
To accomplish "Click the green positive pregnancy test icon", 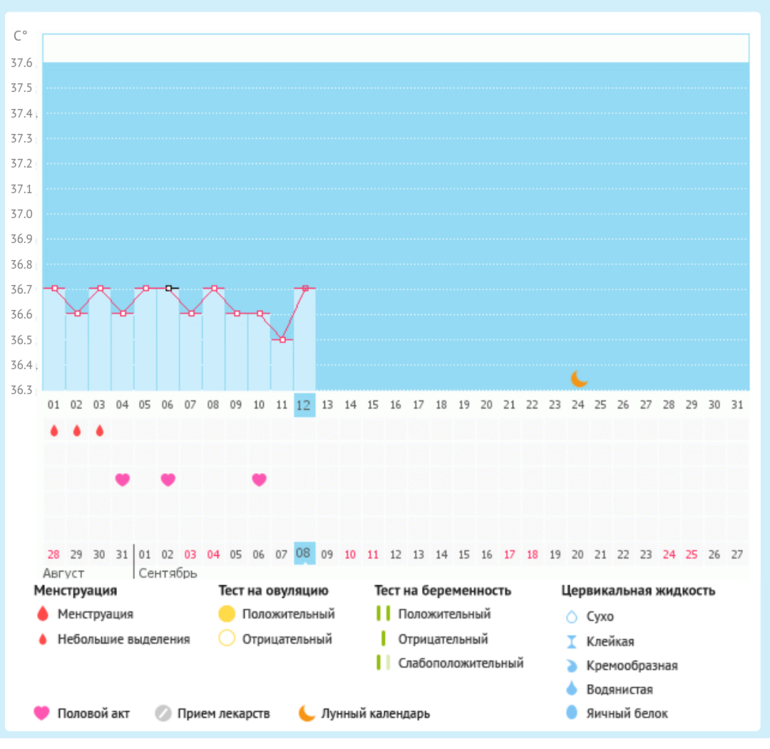I will (x=382, y=614).
